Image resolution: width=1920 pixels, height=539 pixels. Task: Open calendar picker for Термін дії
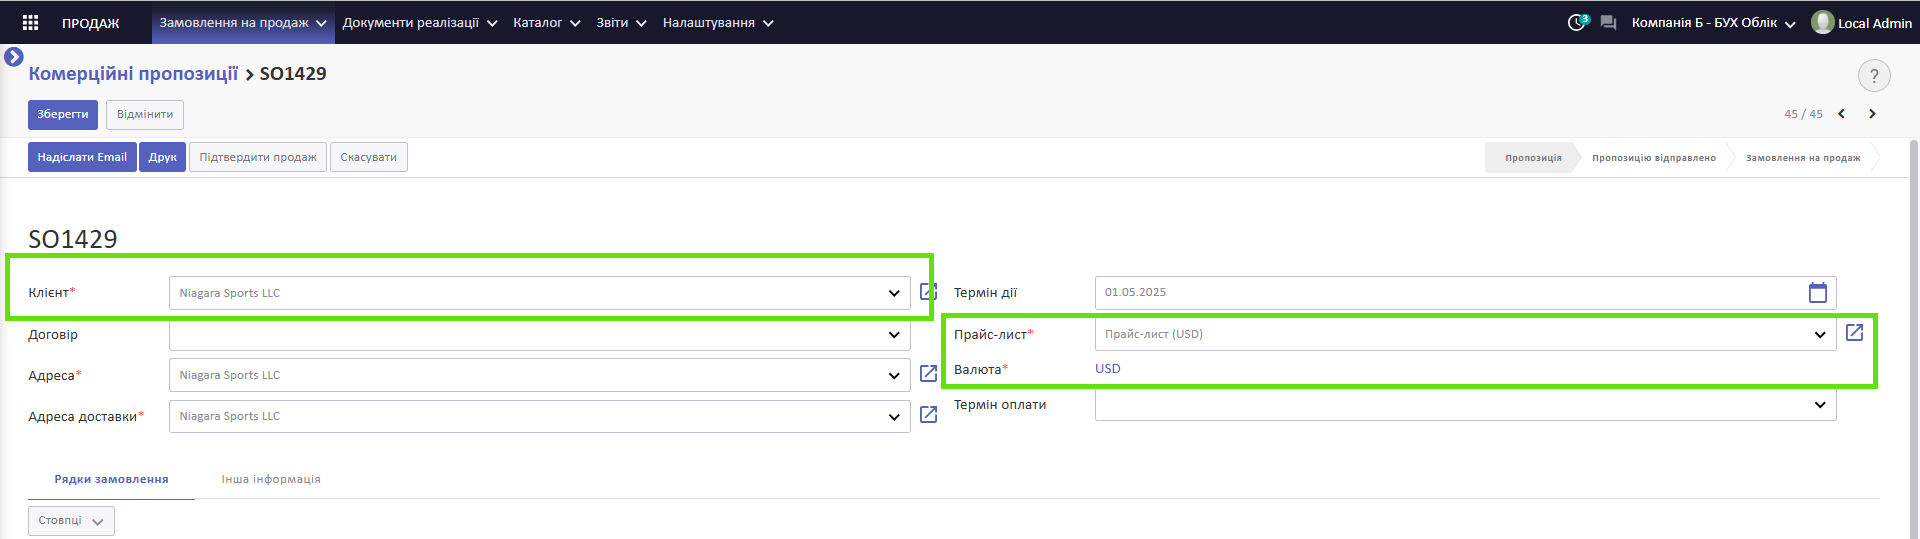(1818, 292)
